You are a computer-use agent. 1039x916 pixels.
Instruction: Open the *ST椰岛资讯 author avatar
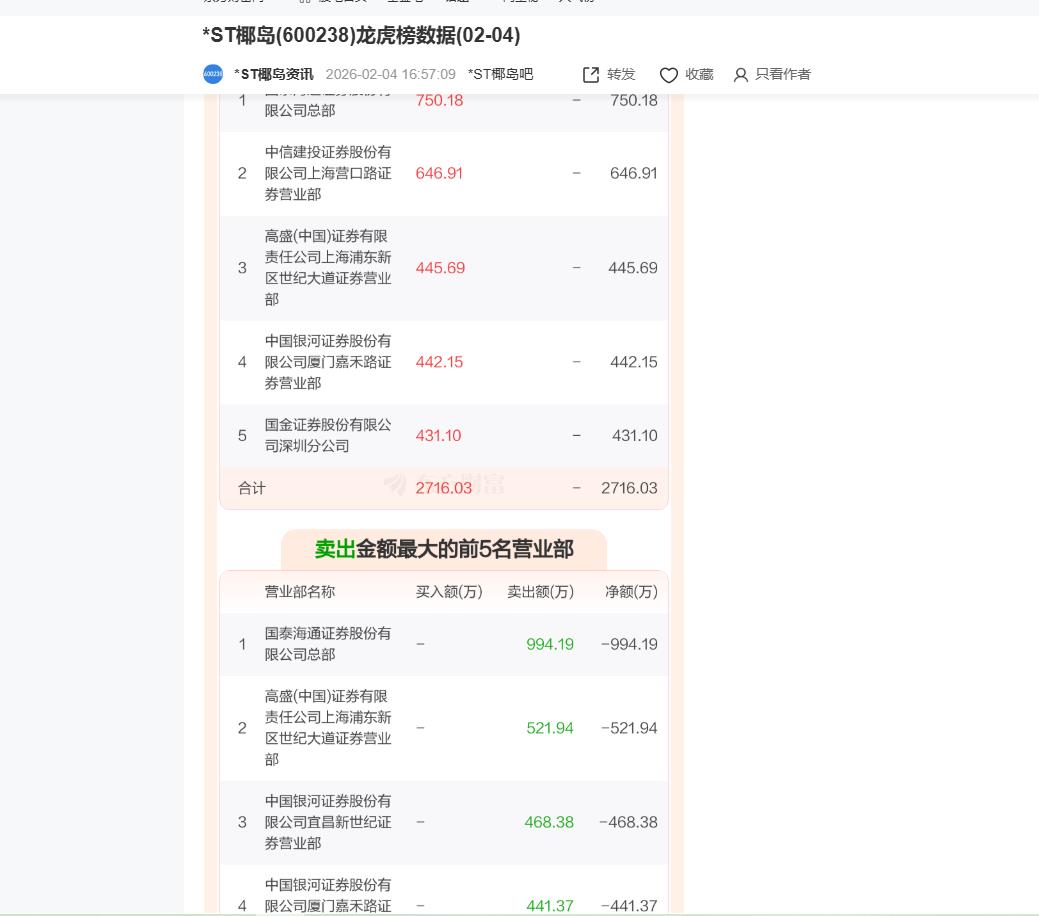tap(213, 74)
